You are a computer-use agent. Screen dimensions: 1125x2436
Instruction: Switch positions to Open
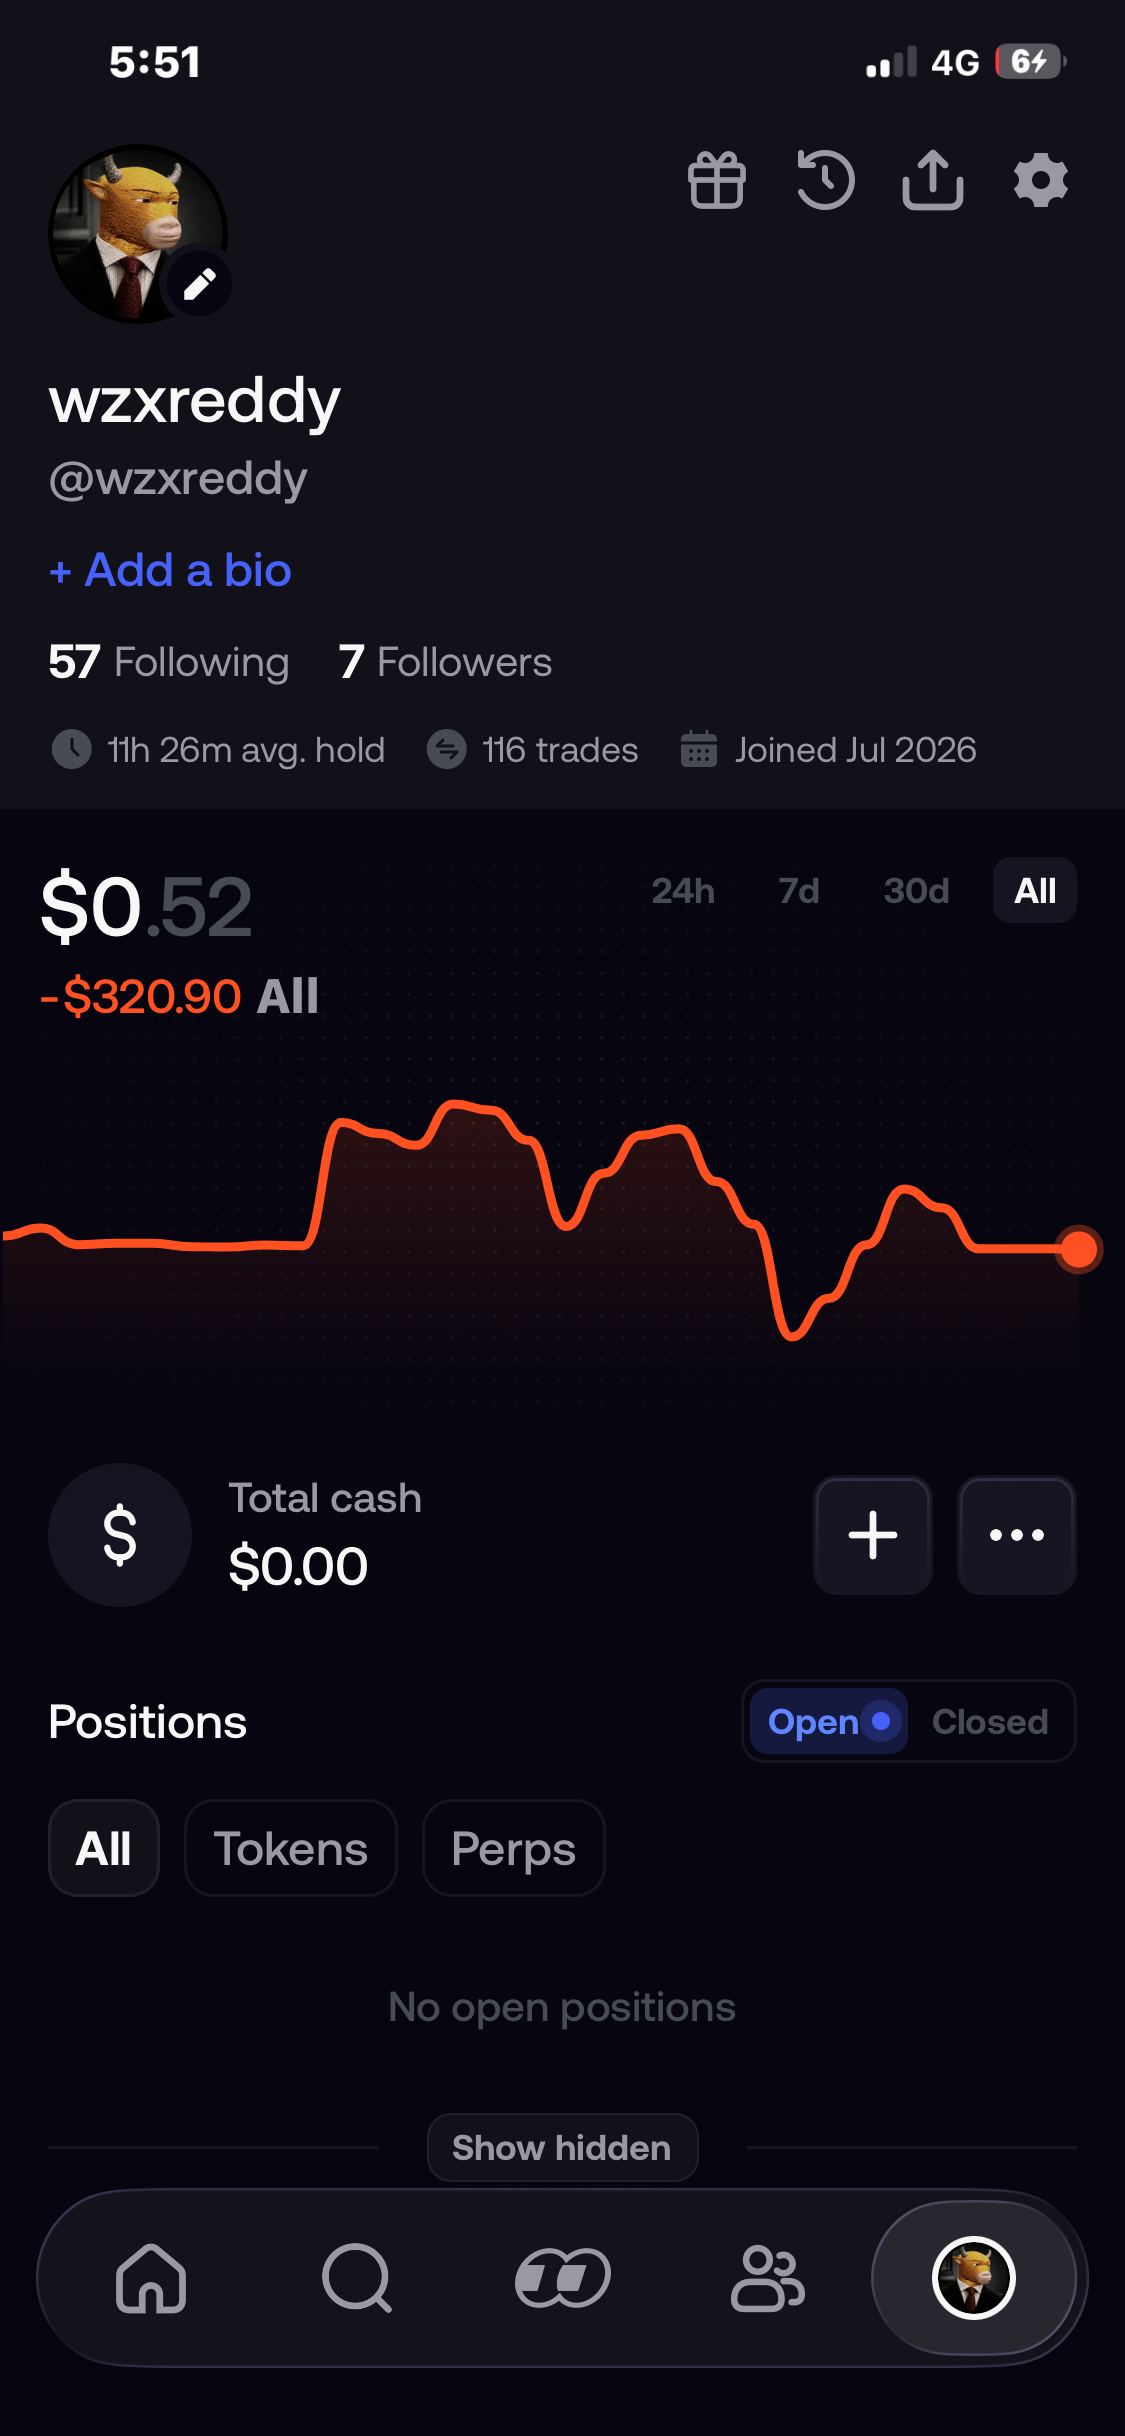coord(829,1721)
